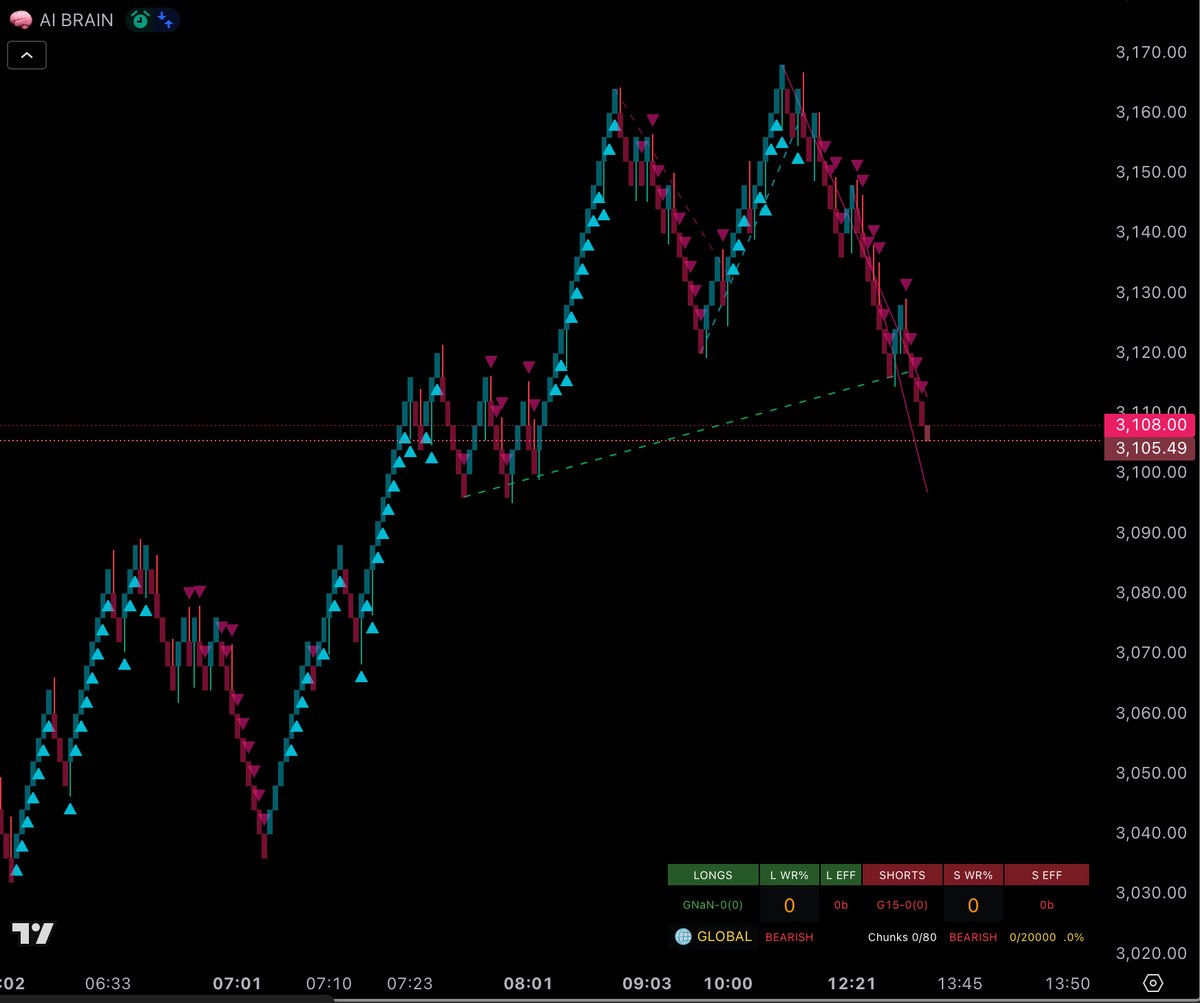Click the 10:00 time axis label
Viewport: 1200px width, 1003px height.
click(x=728, y=984)
